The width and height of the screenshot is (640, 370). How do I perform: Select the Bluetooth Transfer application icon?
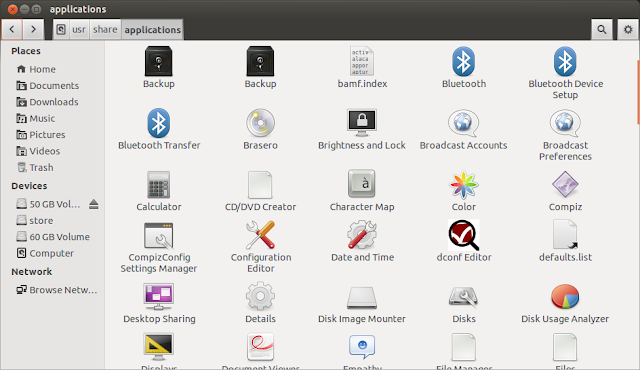tap(158, 123)
